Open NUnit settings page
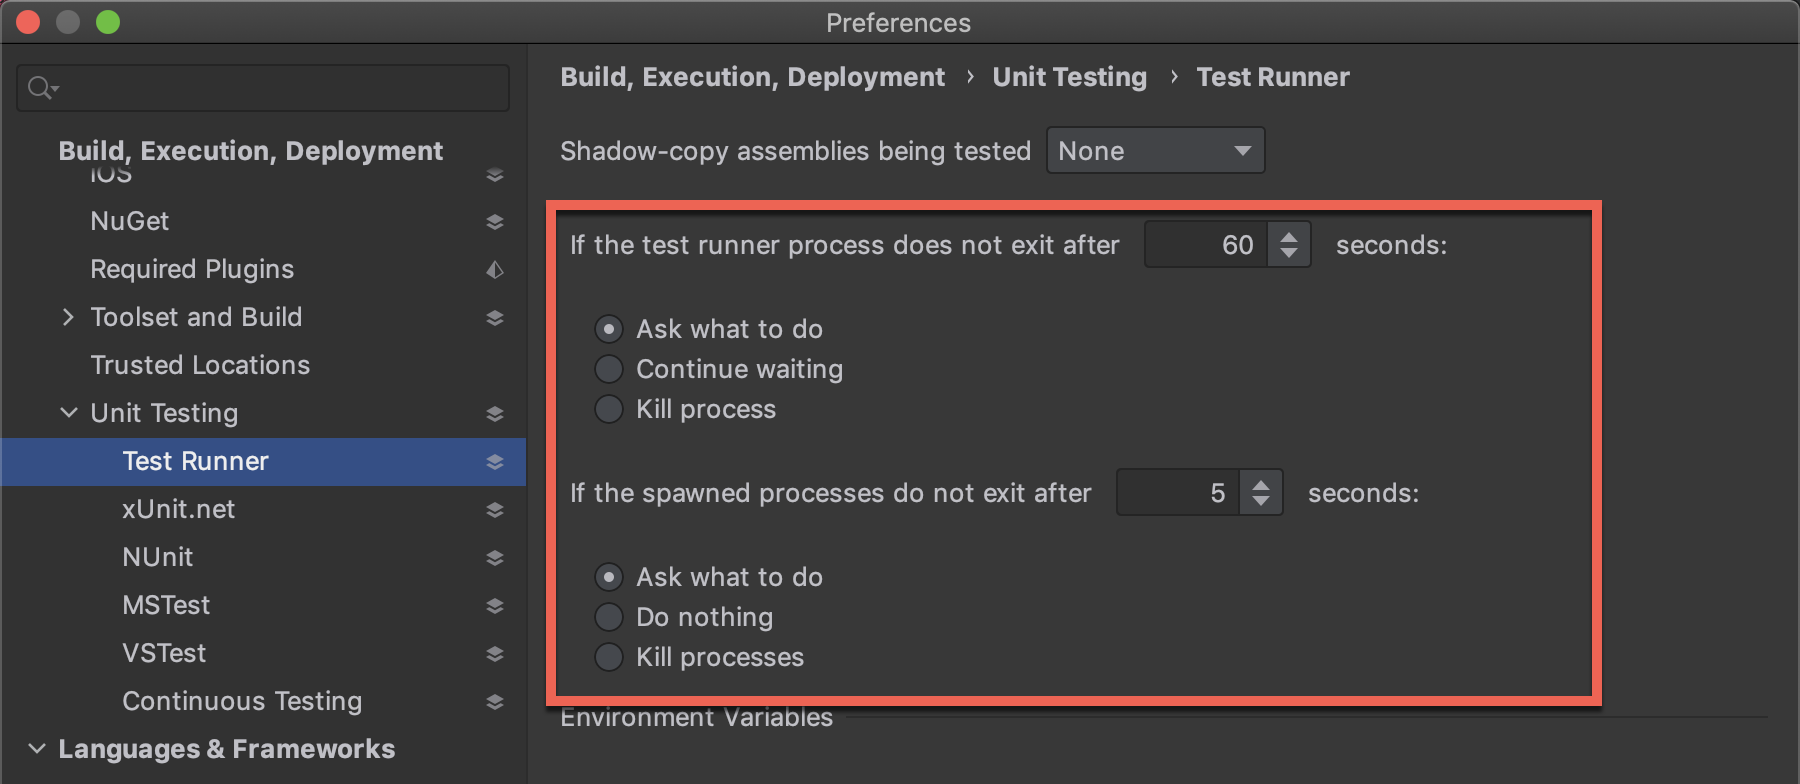 [x=158, y=557]
